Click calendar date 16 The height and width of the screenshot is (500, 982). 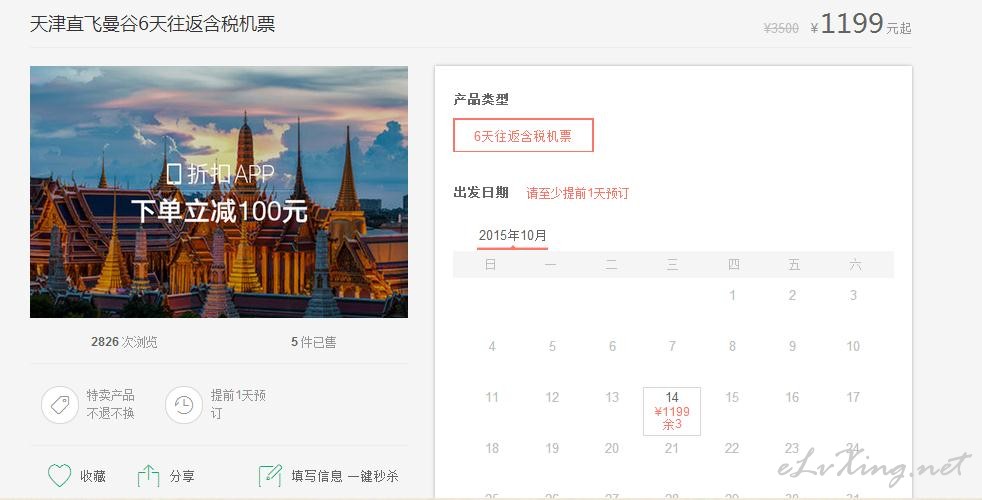click(792, 397)
